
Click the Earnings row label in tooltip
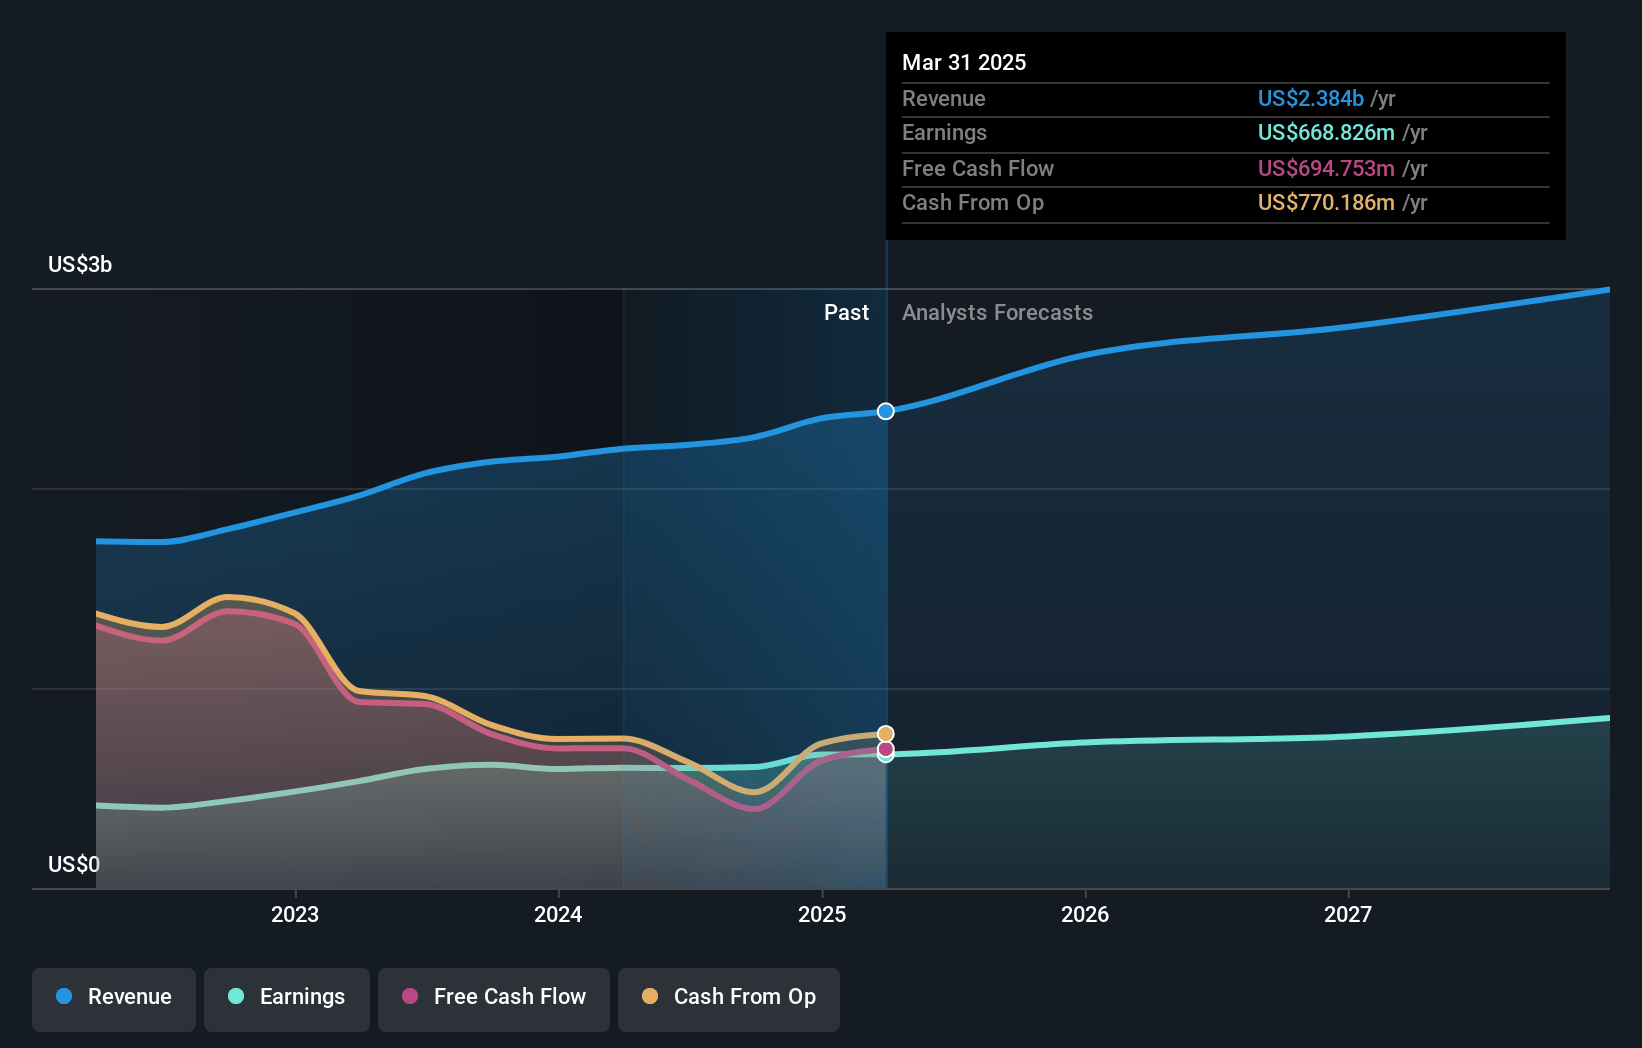944,132
